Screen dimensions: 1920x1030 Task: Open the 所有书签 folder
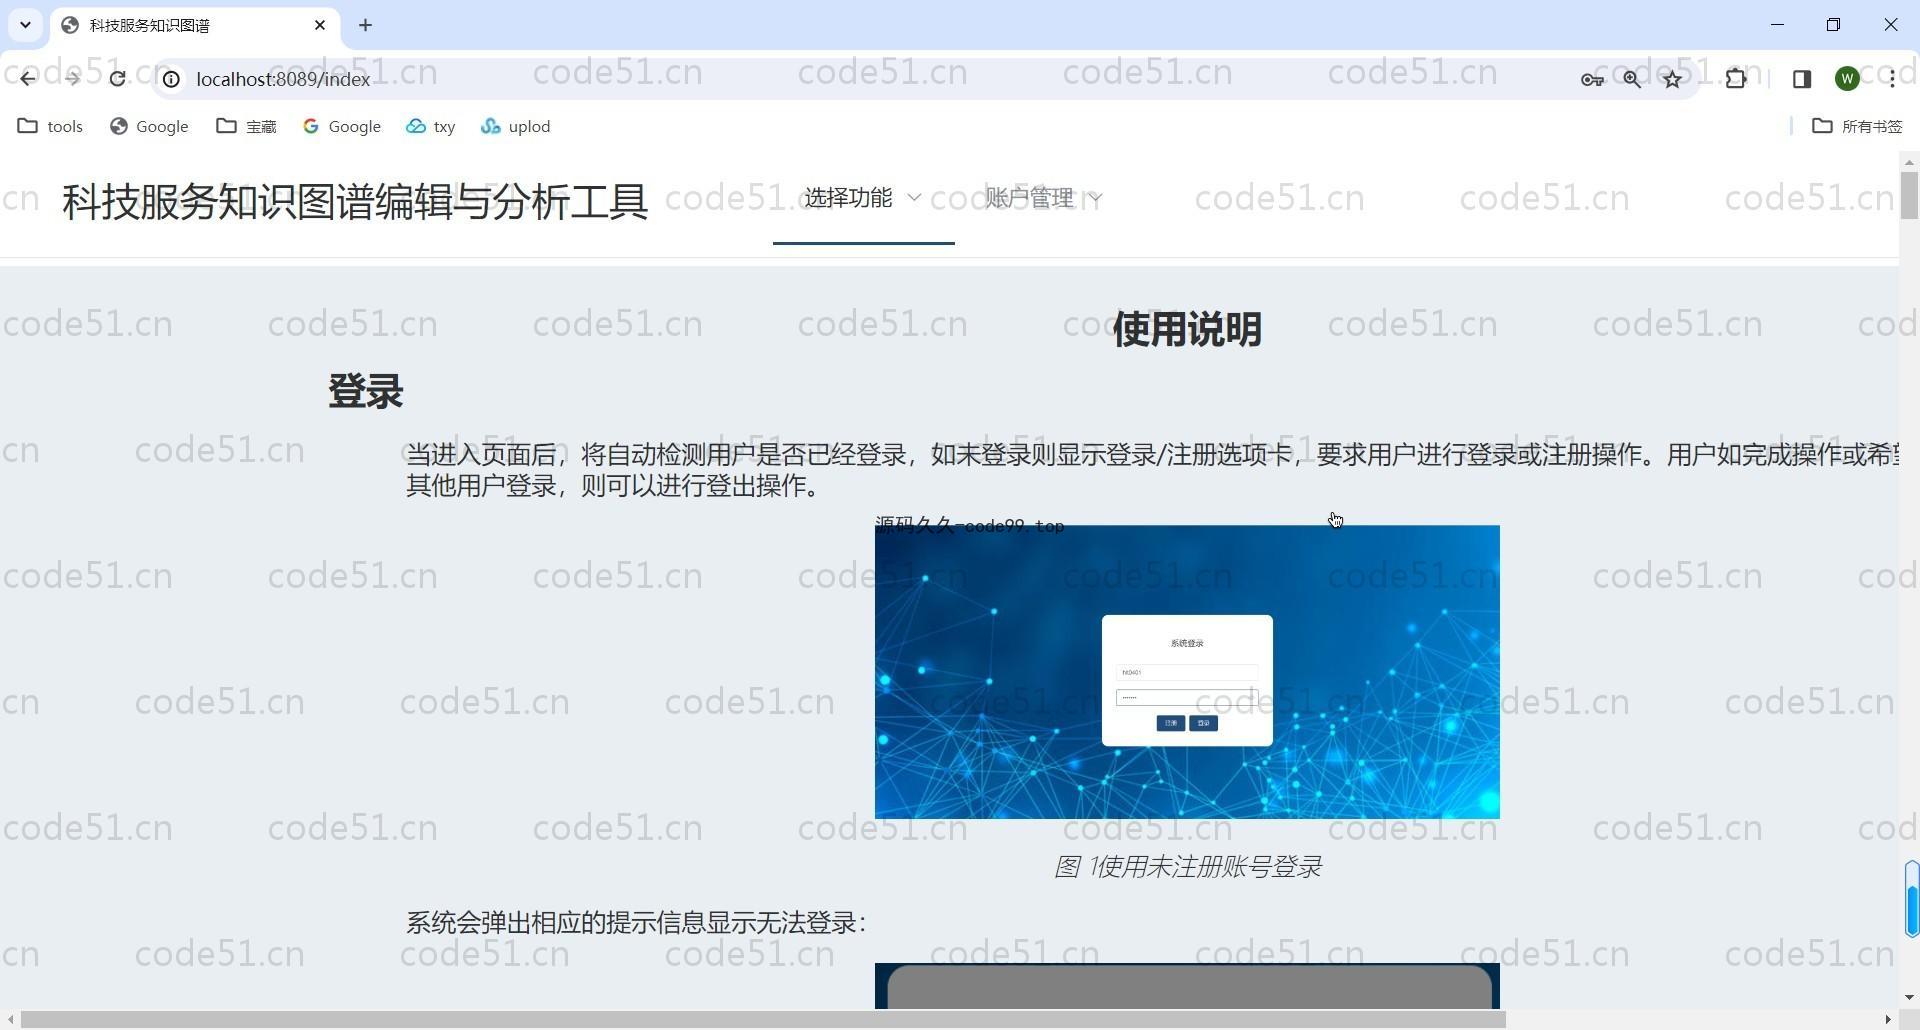coord(1858,126)
